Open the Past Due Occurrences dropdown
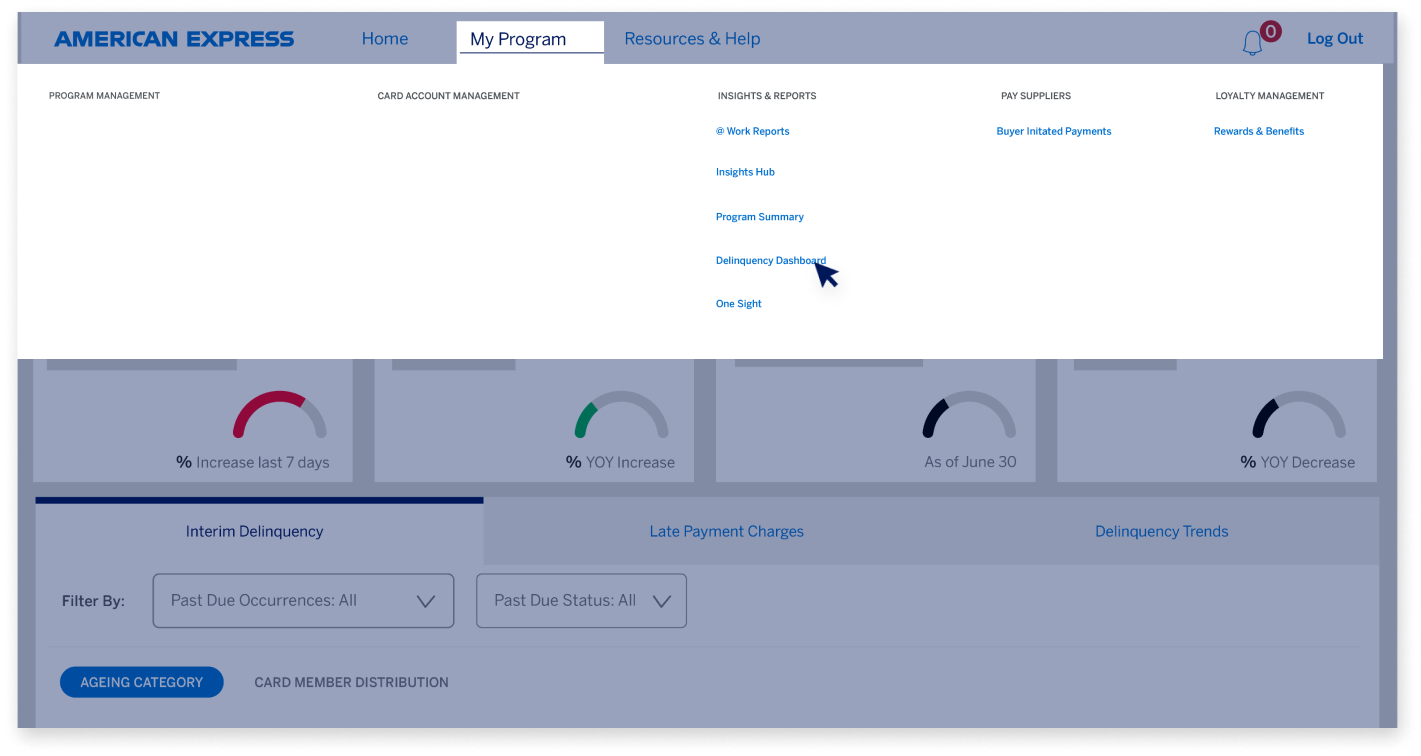1421x756 pixels. click(x=303, y=600)
